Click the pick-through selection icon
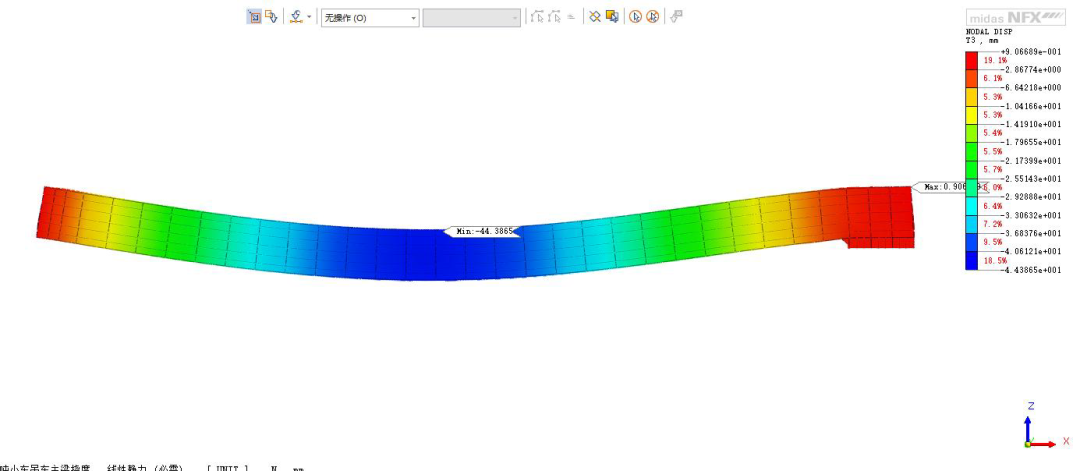The image size is (1080, 471). [271, 17]
